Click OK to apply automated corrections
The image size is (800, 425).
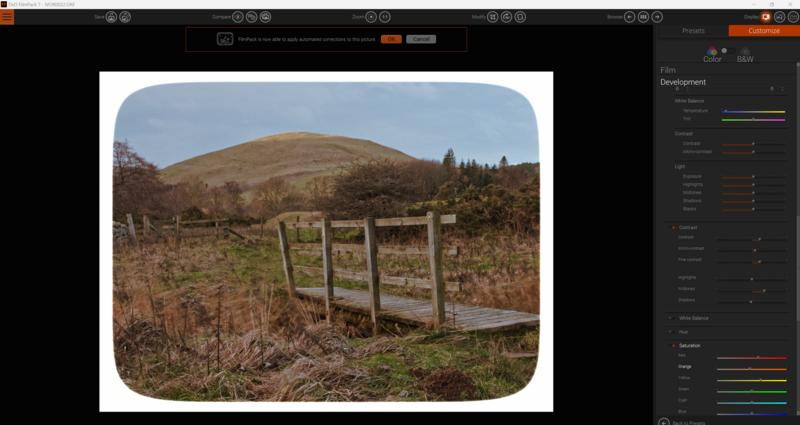click(391, 39)
